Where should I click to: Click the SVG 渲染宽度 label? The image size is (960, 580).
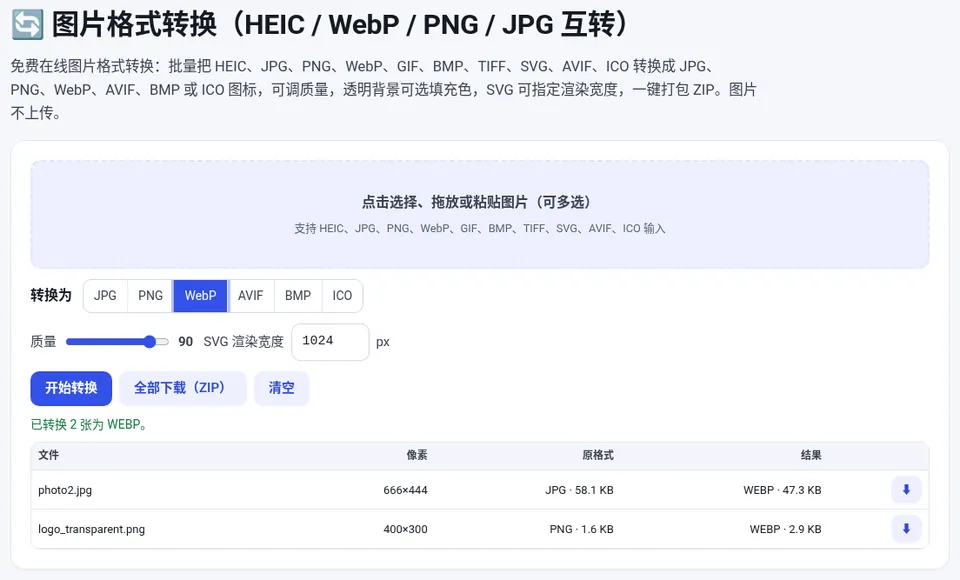pos(244,342)
